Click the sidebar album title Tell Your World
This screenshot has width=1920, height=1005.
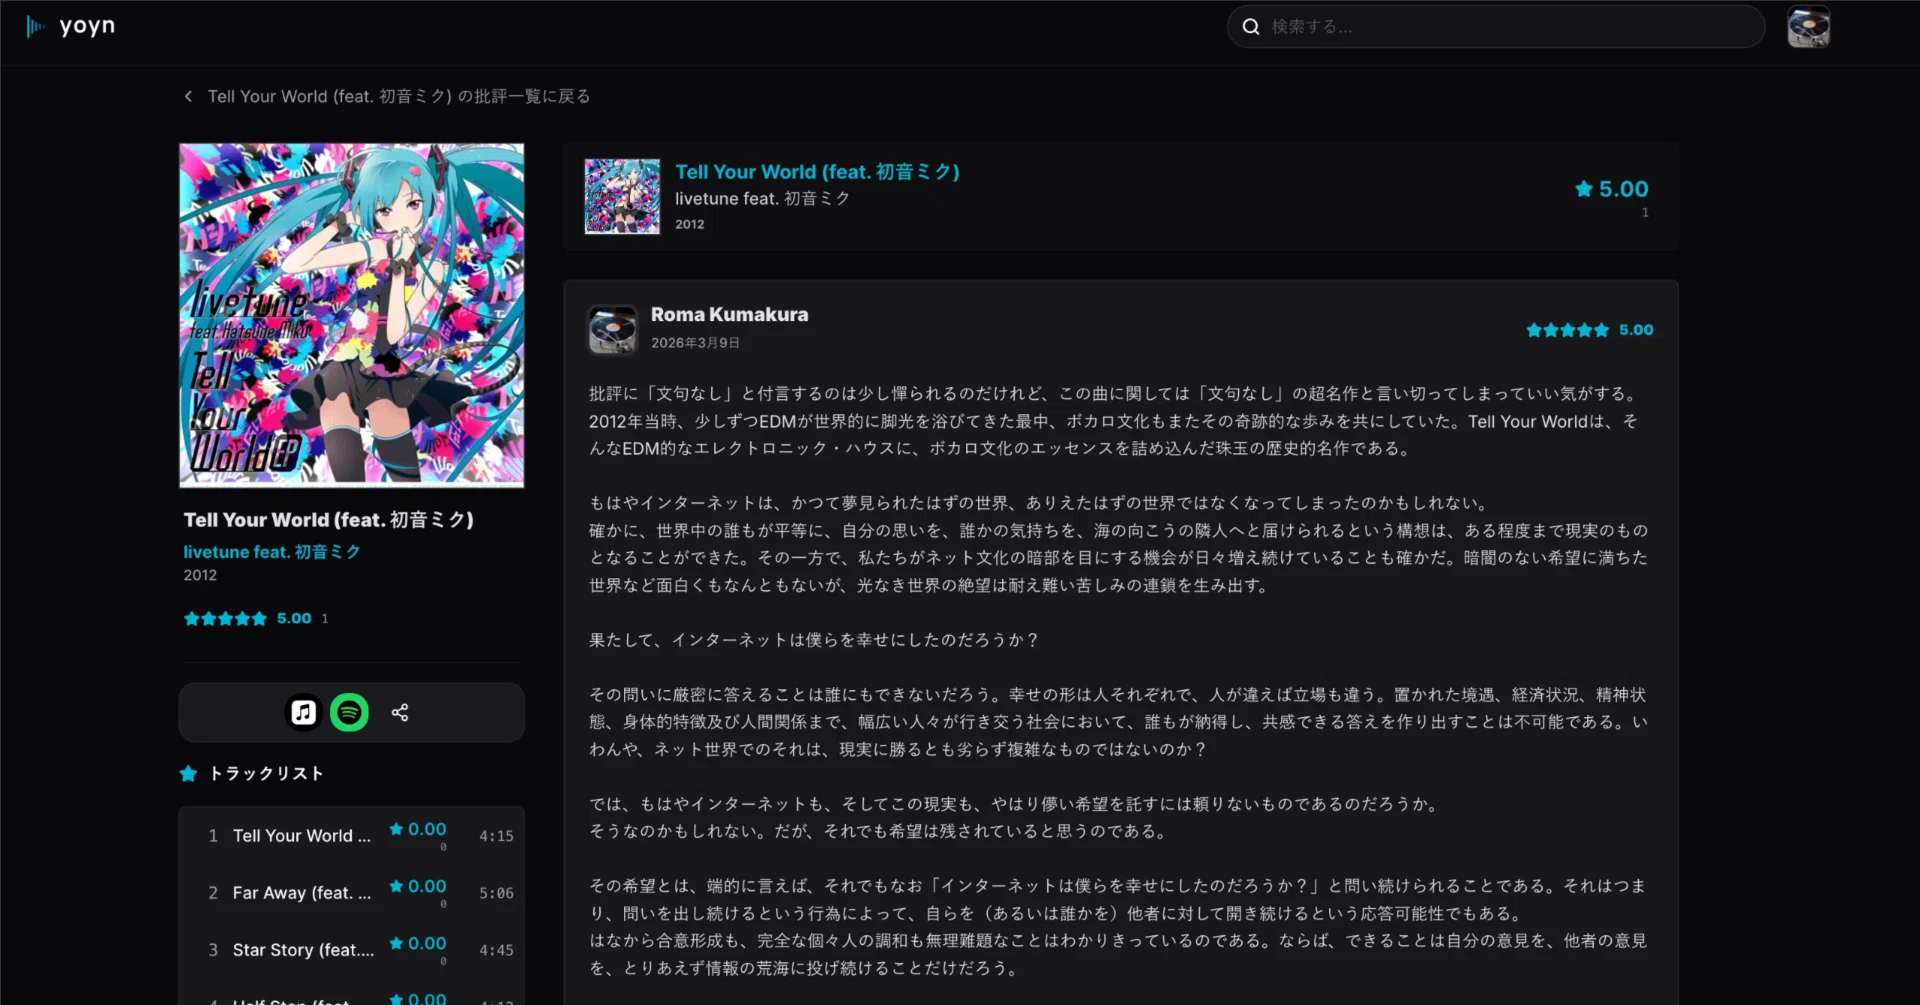tap(329, 520)
